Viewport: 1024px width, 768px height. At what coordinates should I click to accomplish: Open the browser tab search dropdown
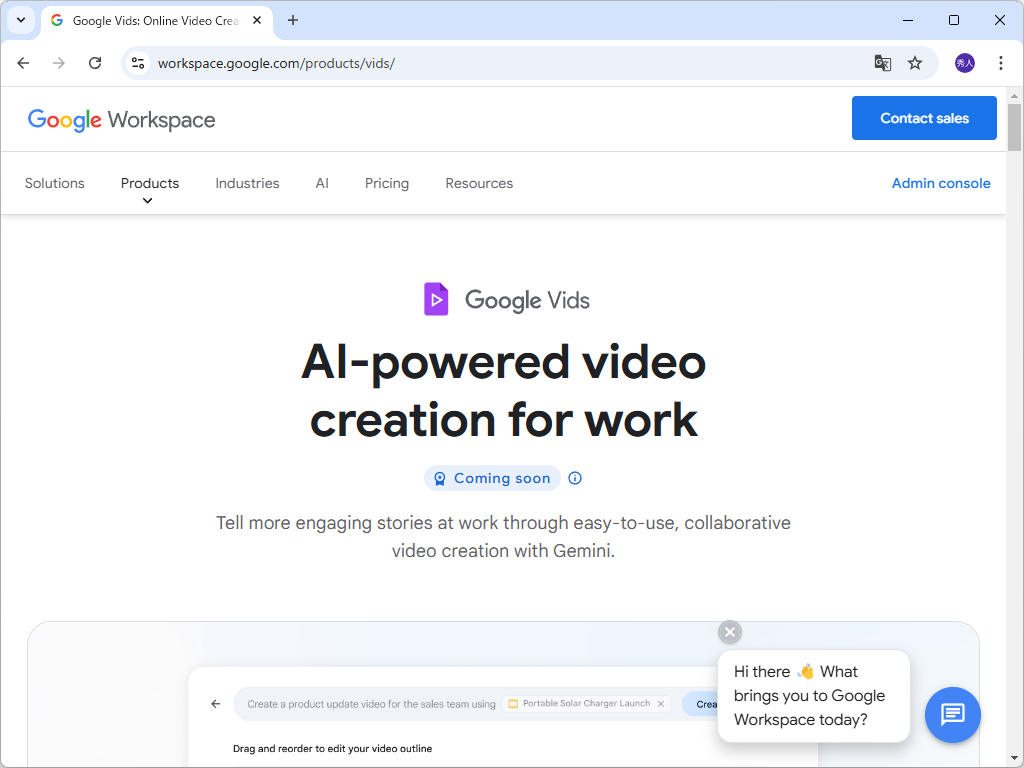click(x=21, y=20)
